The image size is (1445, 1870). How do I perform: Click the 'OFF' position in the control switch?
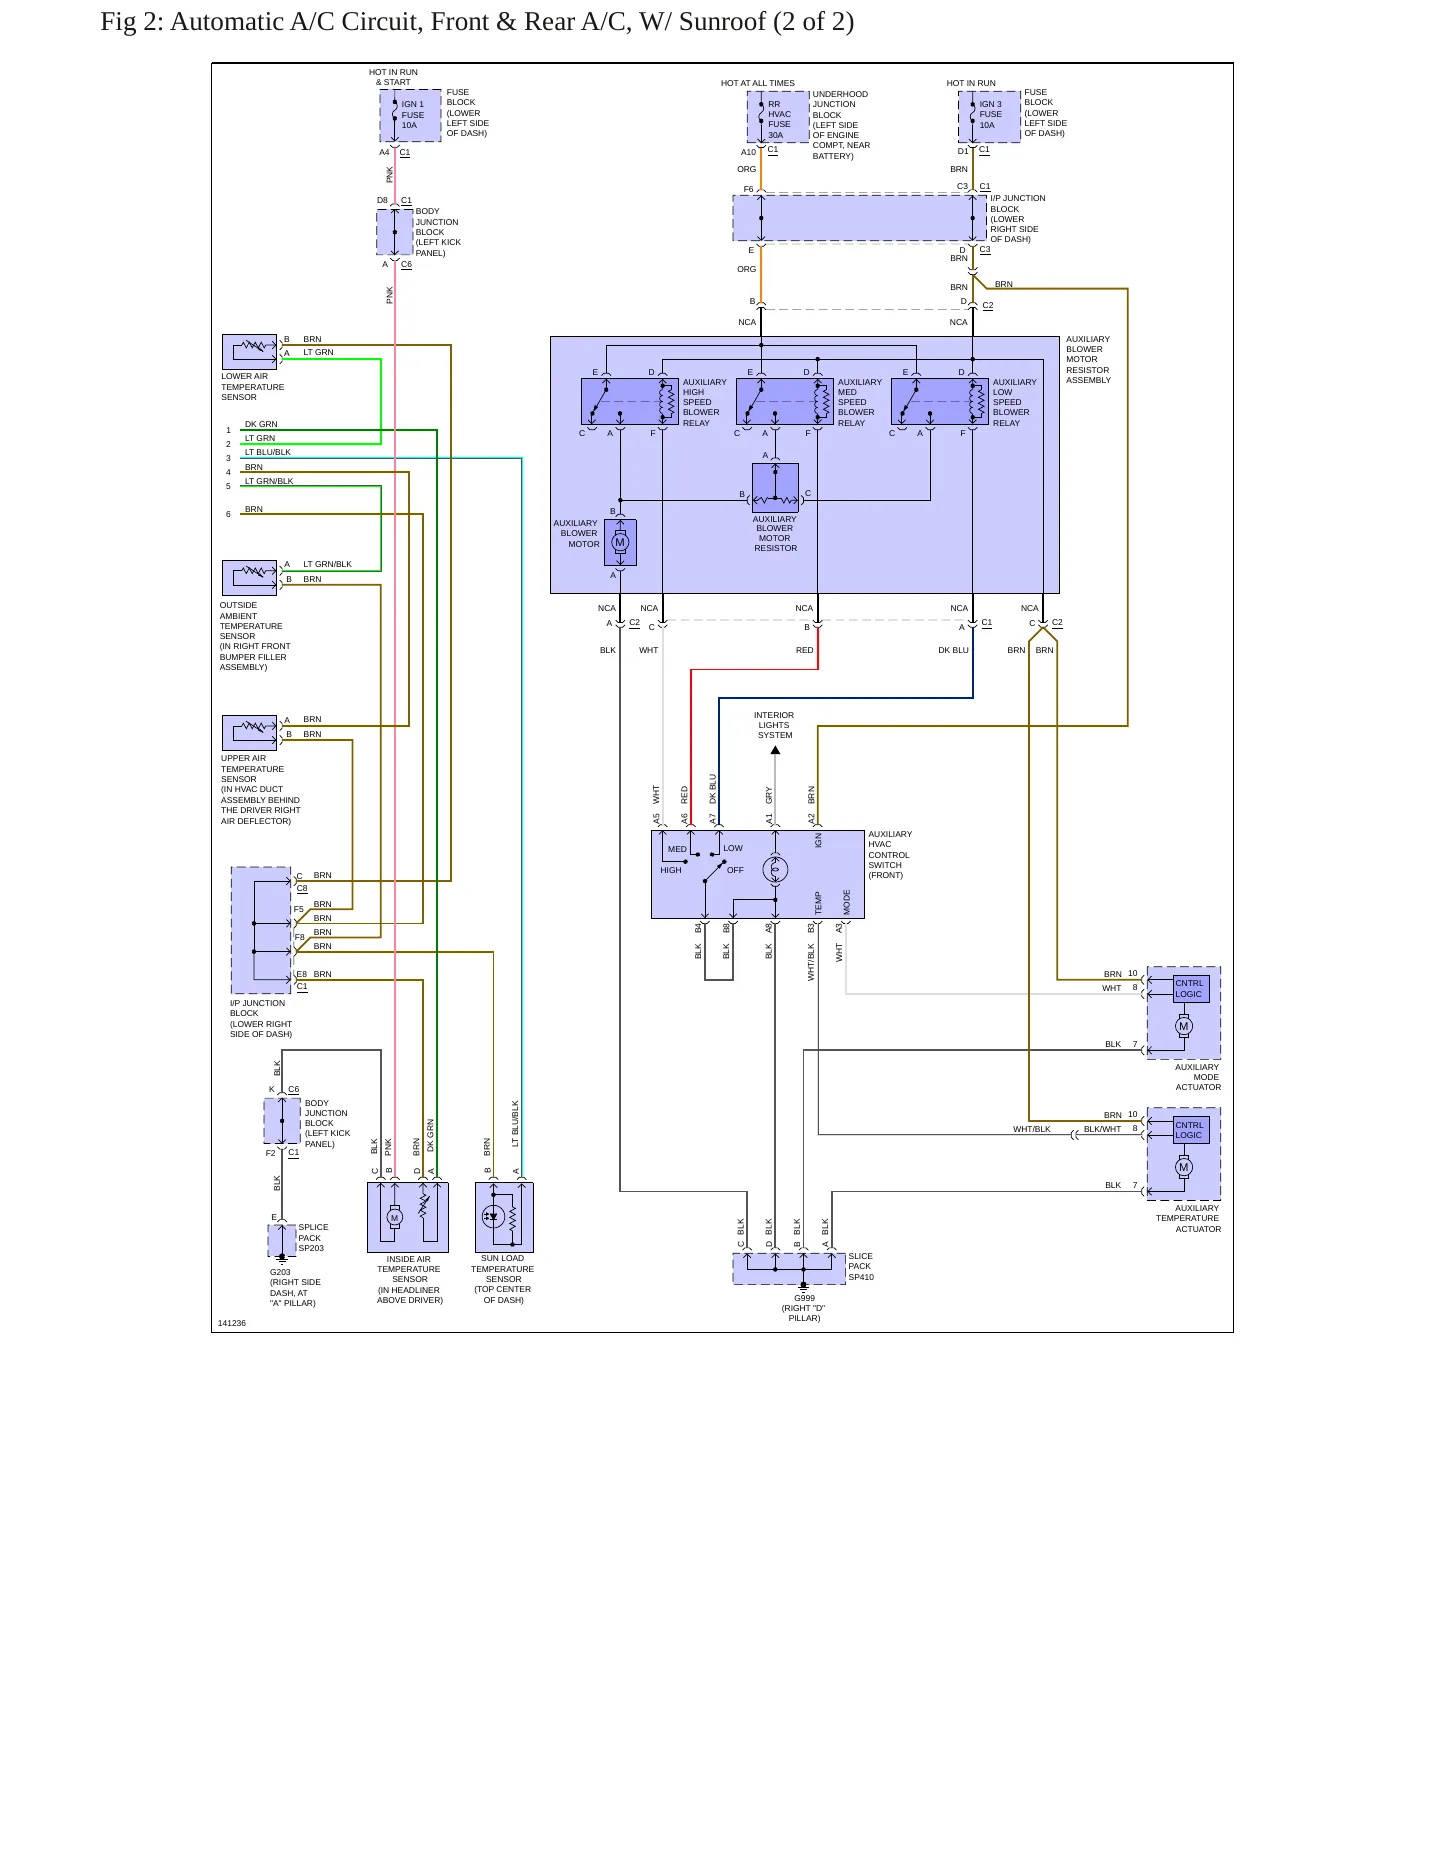tap(735, 870)
